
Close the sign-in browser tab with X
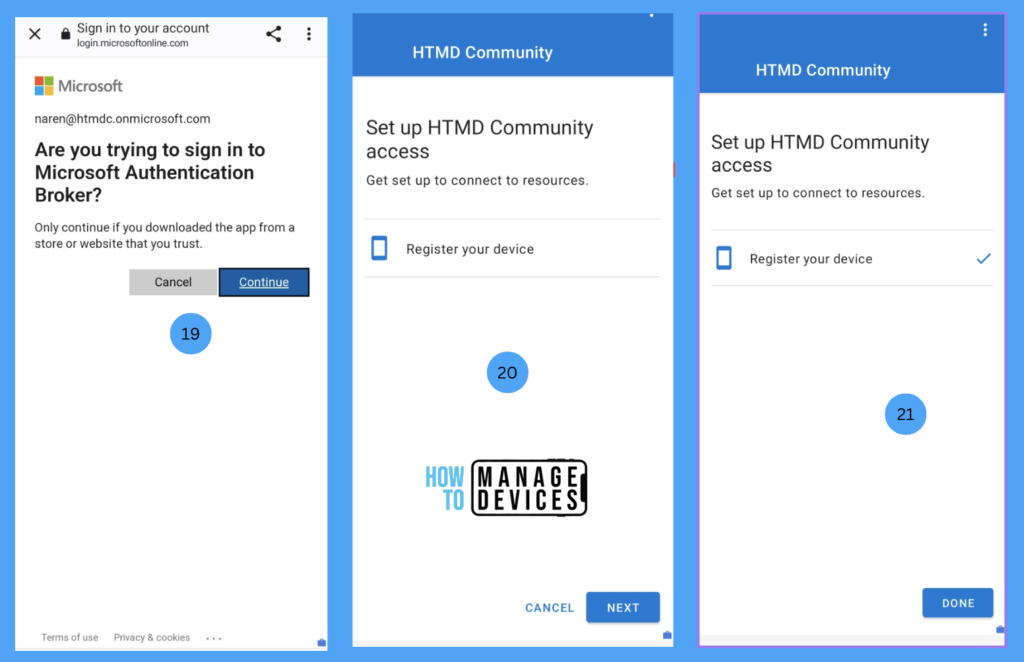point(35,34)
